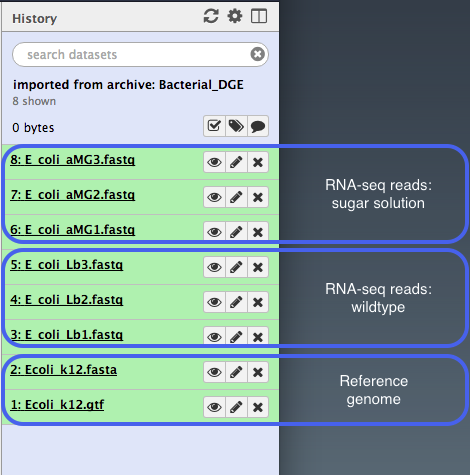
Task: Toggle multi-dataset selection checkbox button
Action: click(x=214, y=126)
